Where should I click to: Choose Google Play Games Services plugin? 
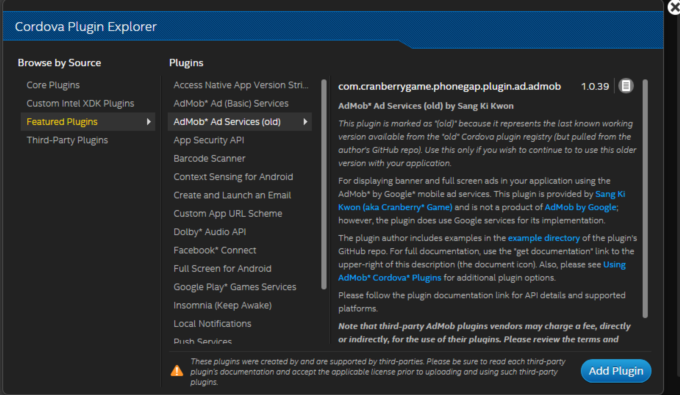[x=235, y=287]
